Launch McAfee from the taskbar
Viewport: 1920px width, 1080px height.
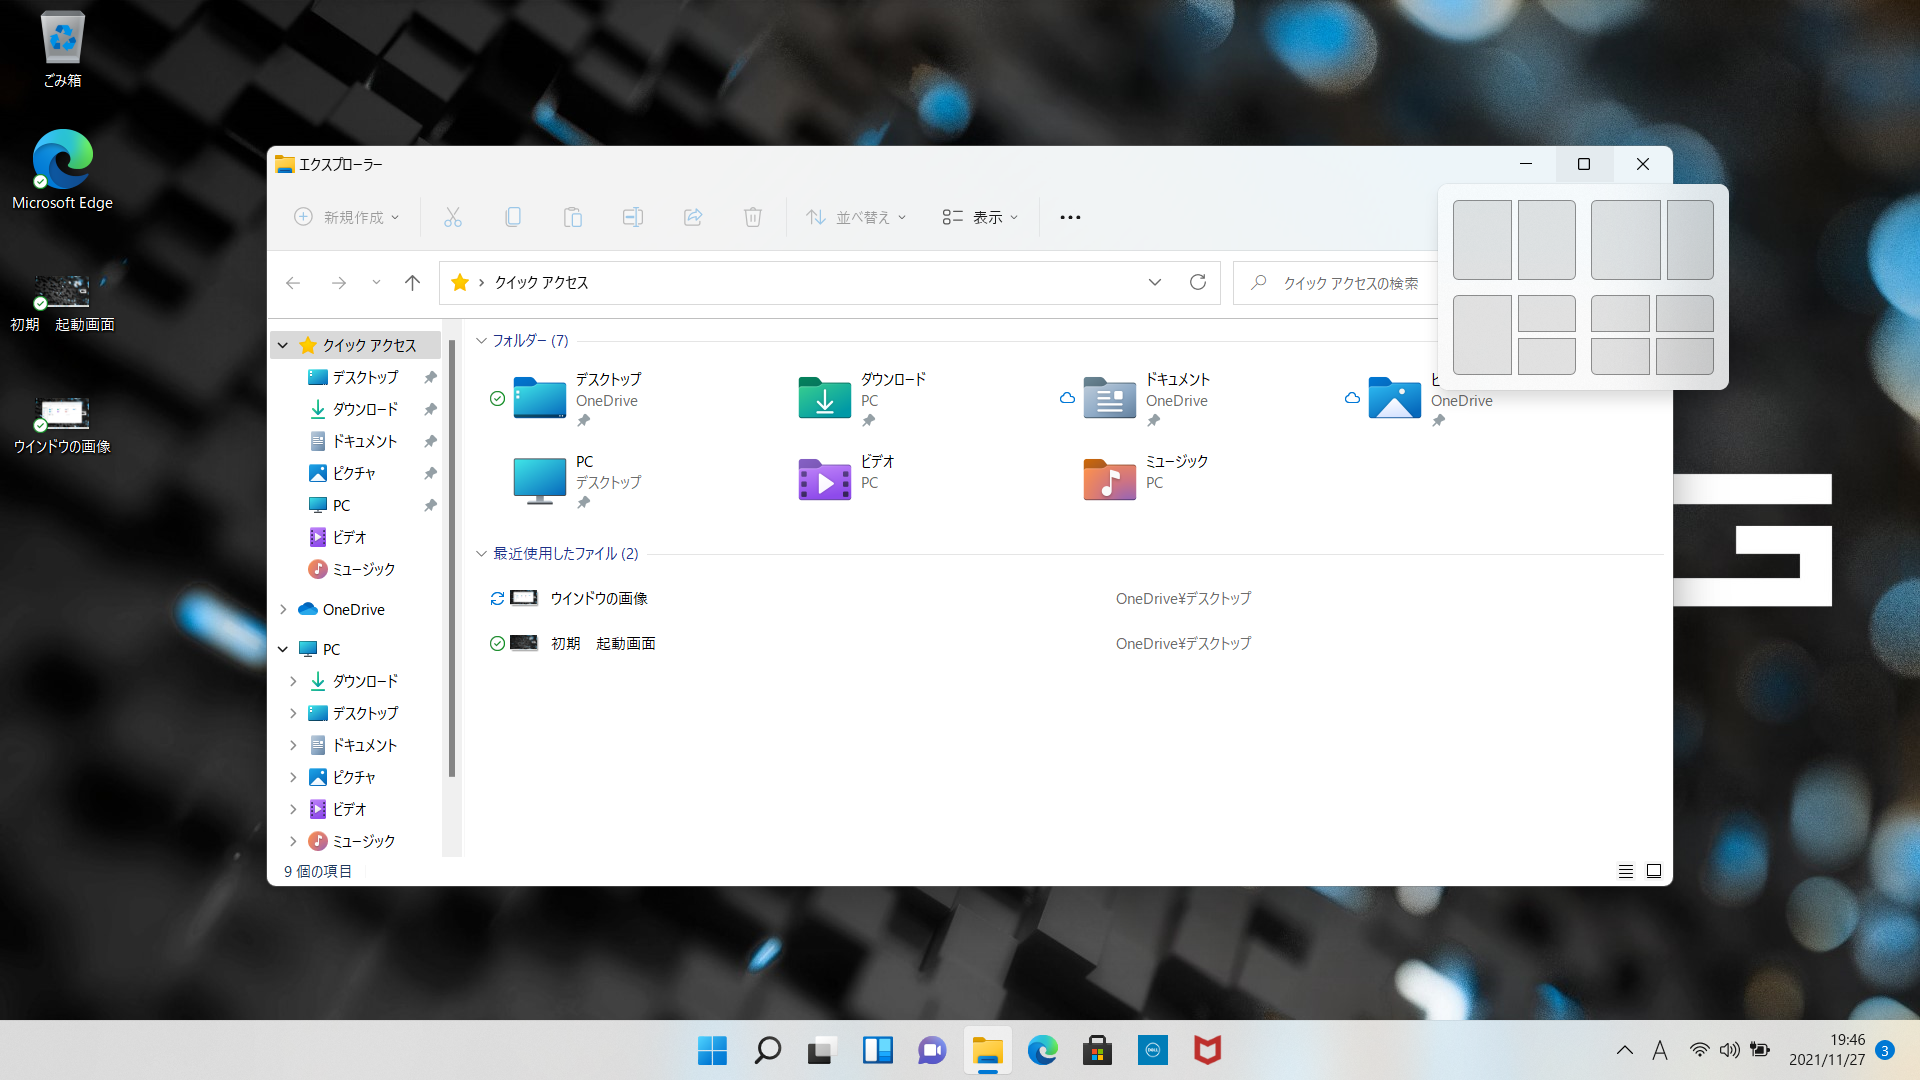point(1207,1050)
